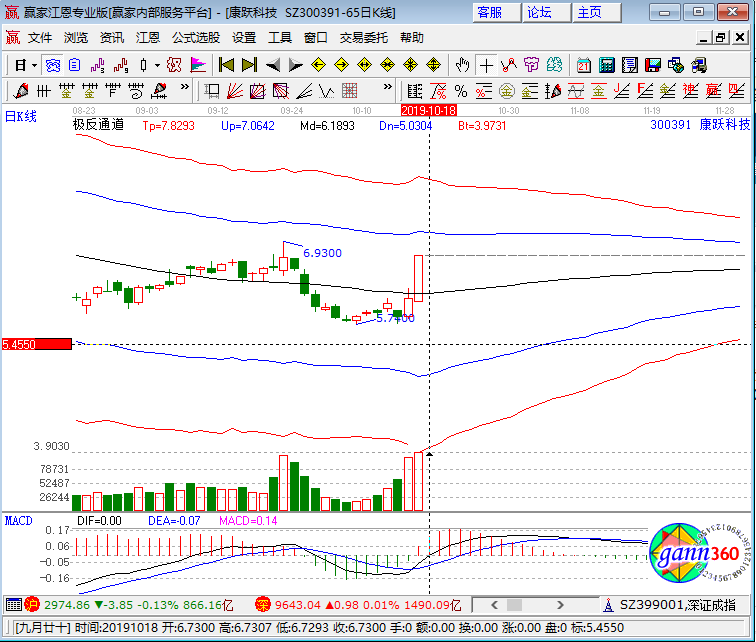Click the jump-to-first-bar arrow icon

226,65
